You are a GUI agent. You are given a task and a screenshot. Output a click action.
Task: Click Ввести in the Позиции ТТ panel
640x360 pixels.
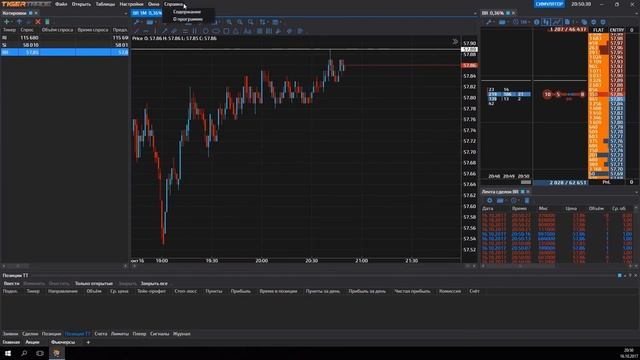[11, 283]
